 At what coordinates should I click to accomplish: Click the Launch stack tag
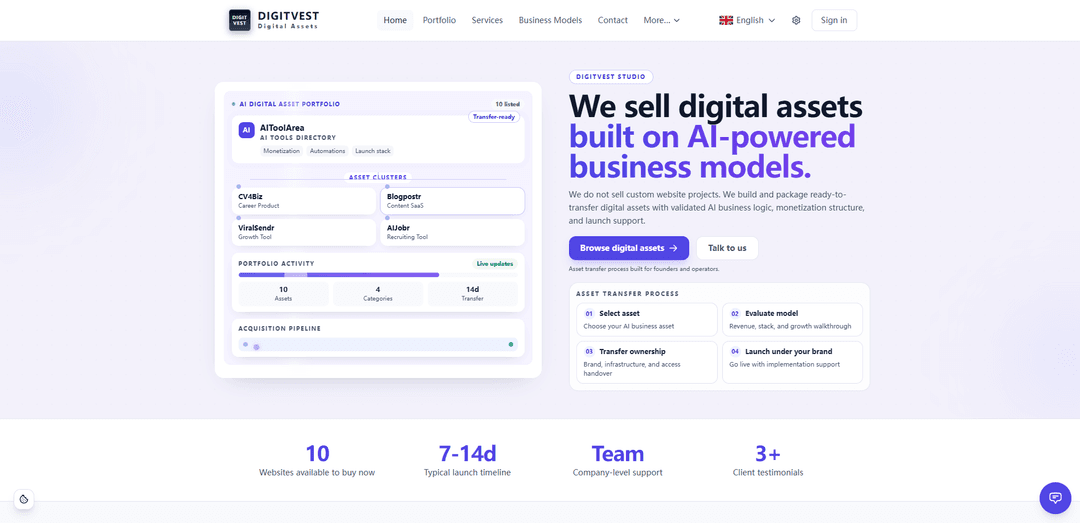coord(373,151)
